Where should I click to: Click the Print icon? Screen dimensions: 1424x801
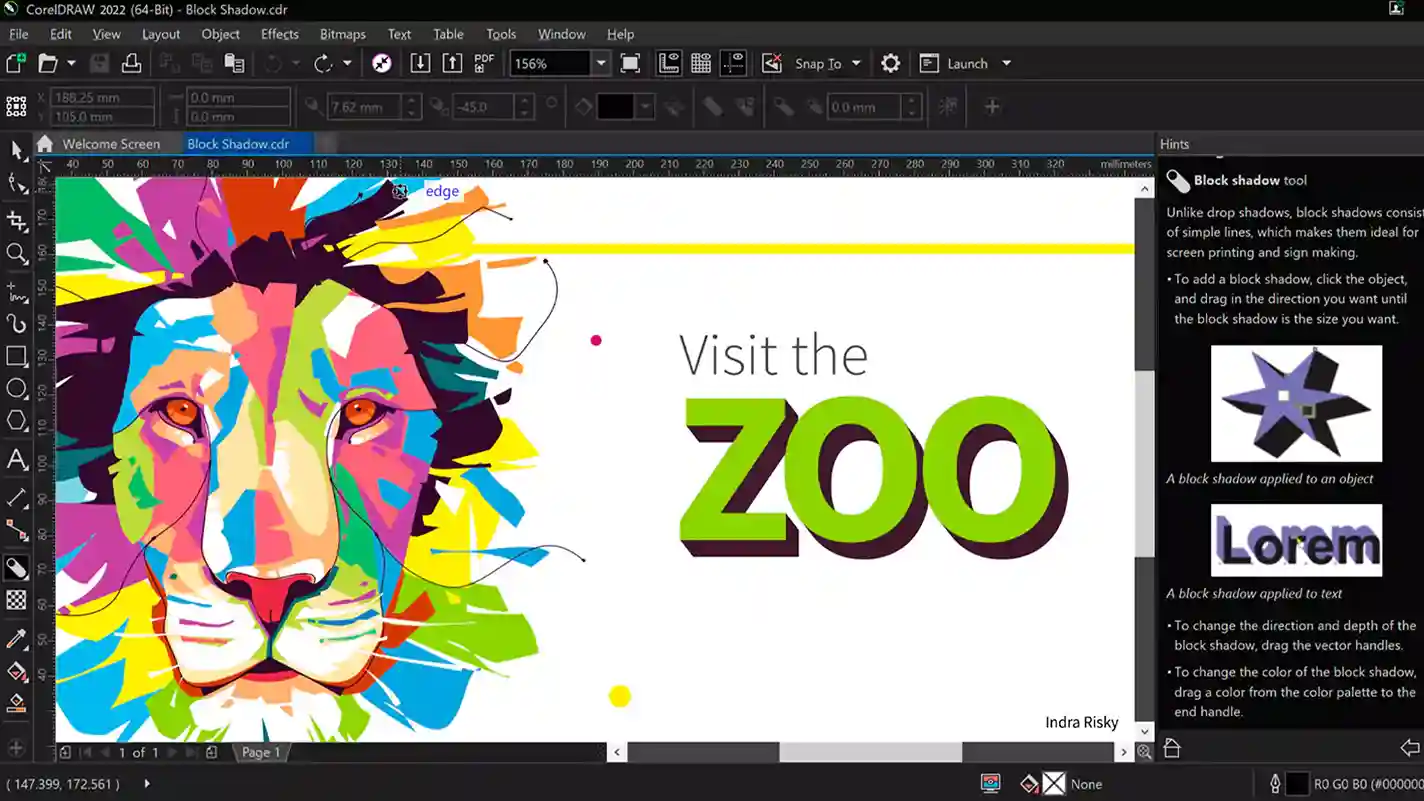(131, 63)
